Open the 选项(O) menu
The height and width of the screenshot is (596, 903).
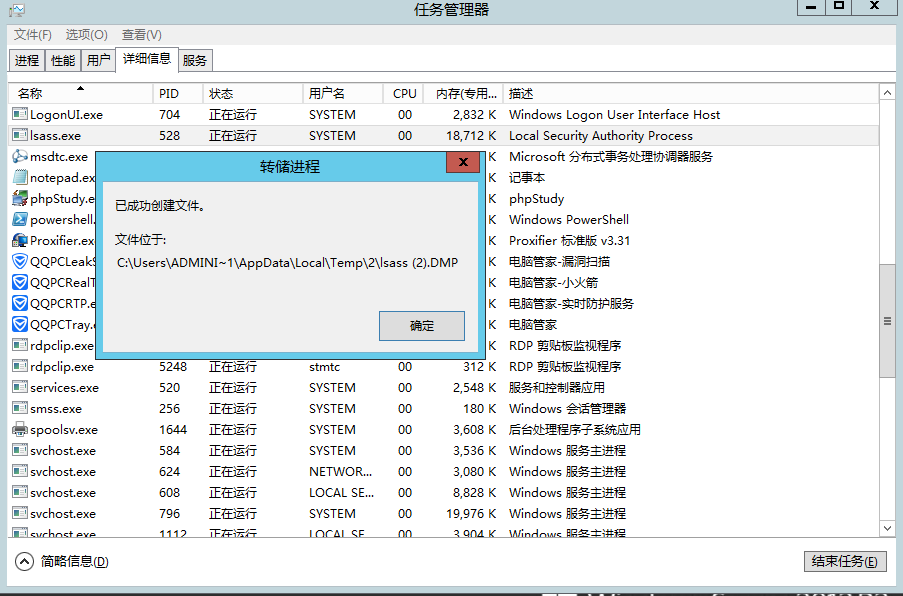(x=86, y=35)
